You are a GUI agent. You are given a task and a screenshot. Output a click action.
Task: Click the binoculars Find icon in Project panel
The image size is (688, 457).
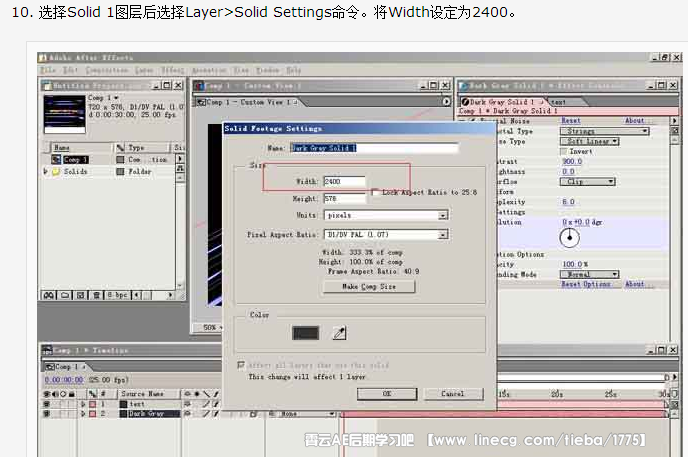click(x=49, y=295)
